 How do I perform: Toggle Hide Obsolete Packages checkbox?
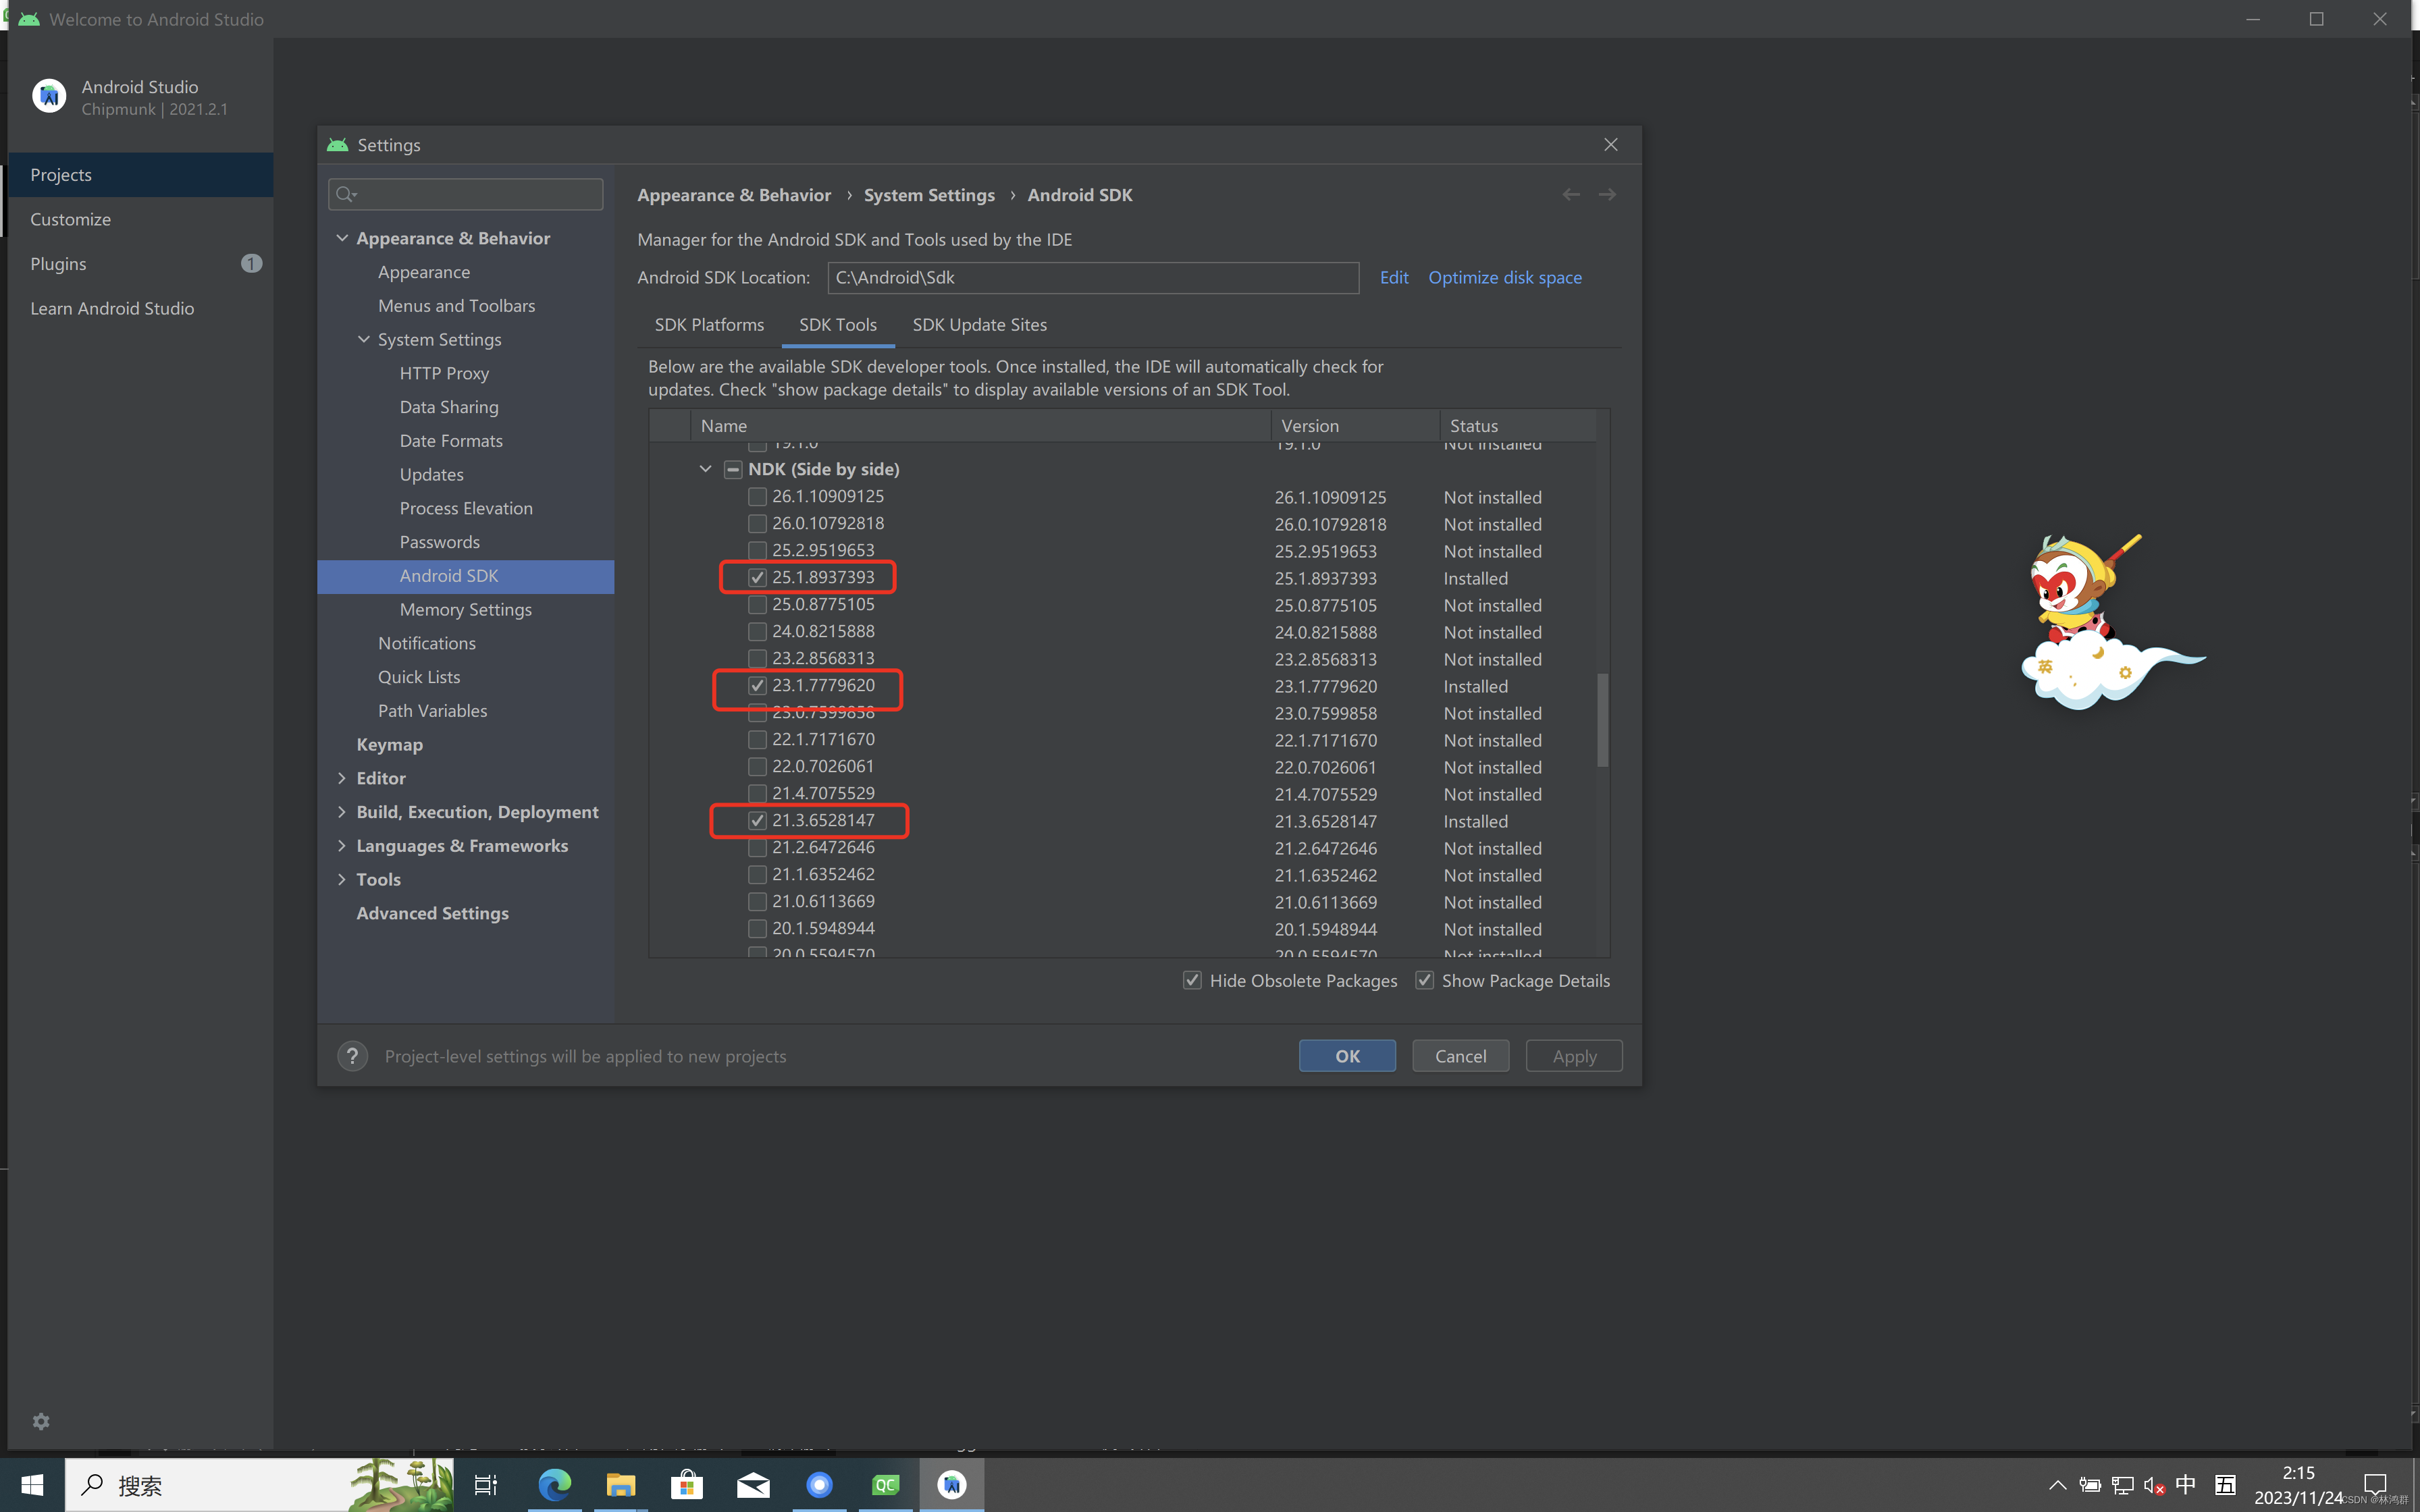pos(1192,980)
